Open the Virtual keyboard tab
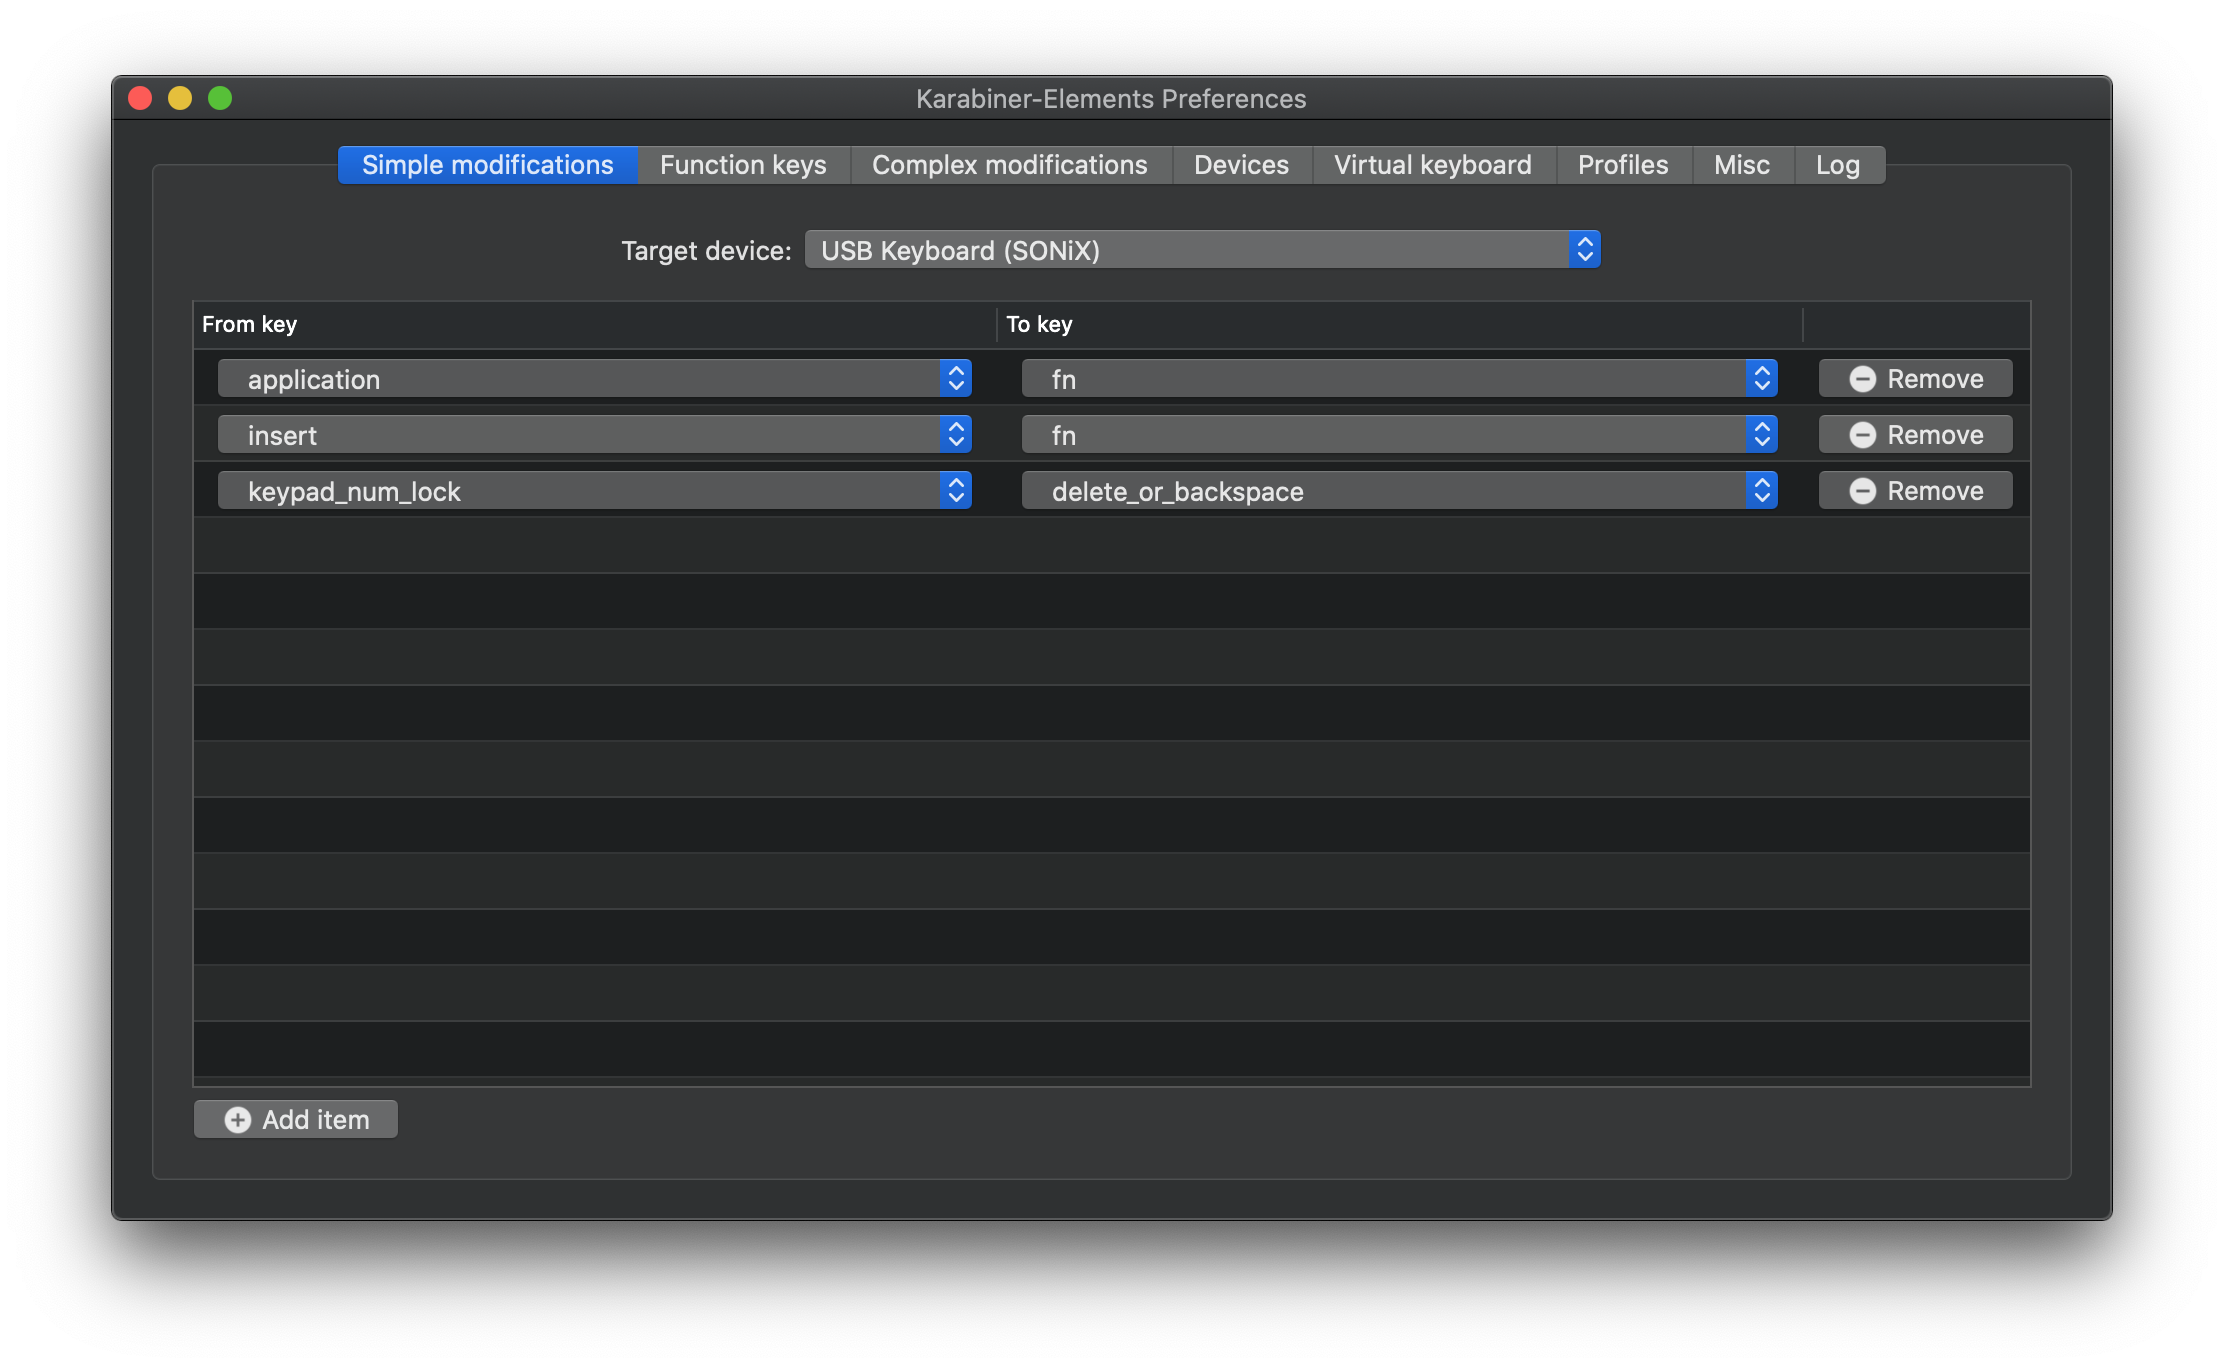Image resolution: width=2224 pixels, height=1368 pixels. tap(1432, 165)
